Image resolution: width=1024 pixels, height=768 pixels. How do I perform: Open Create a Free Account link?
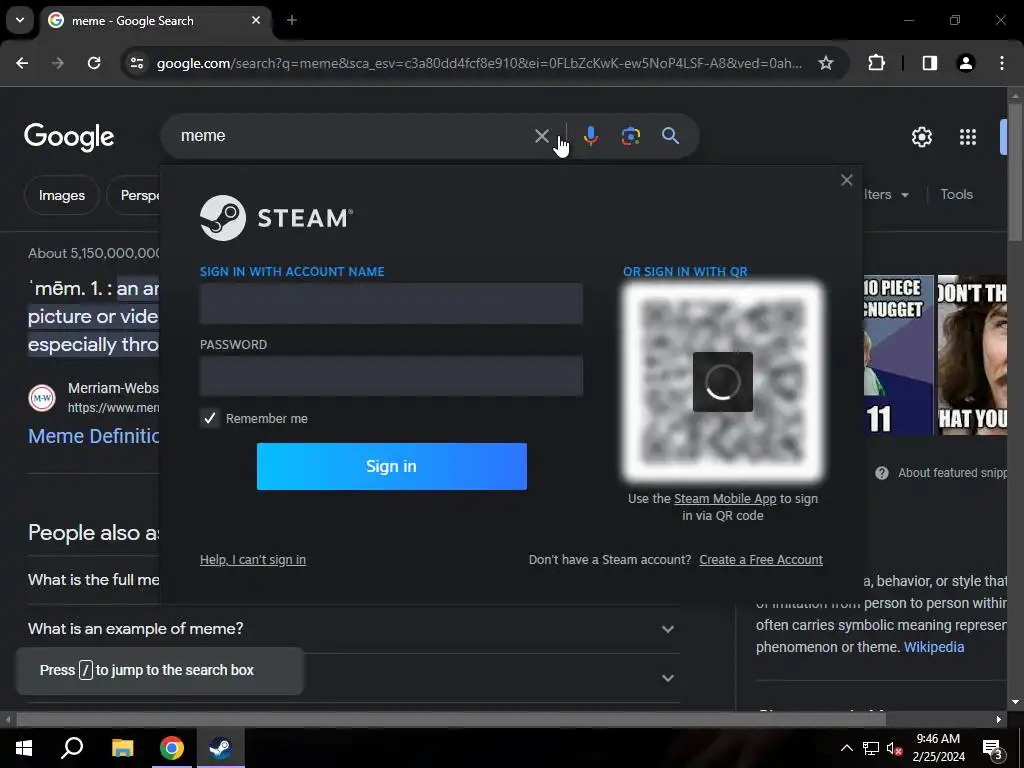761,560
